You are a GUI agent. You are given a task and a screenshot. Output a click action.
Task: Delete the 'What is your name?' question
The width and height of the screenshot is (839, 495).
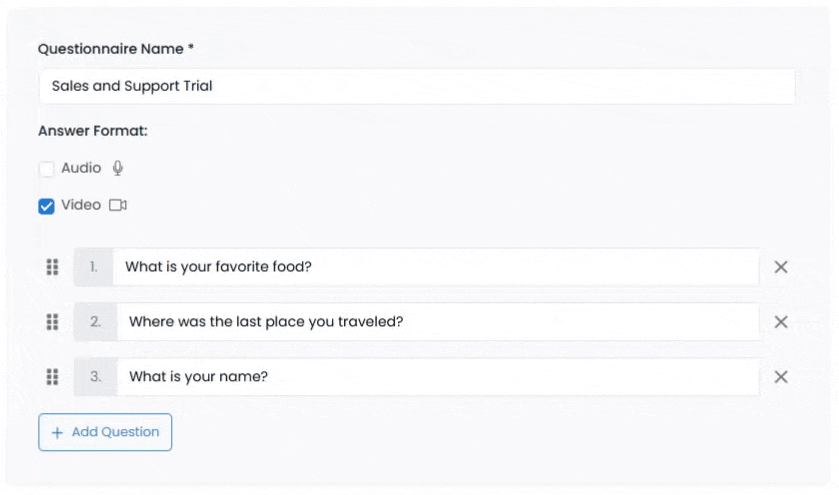point(781,377)
